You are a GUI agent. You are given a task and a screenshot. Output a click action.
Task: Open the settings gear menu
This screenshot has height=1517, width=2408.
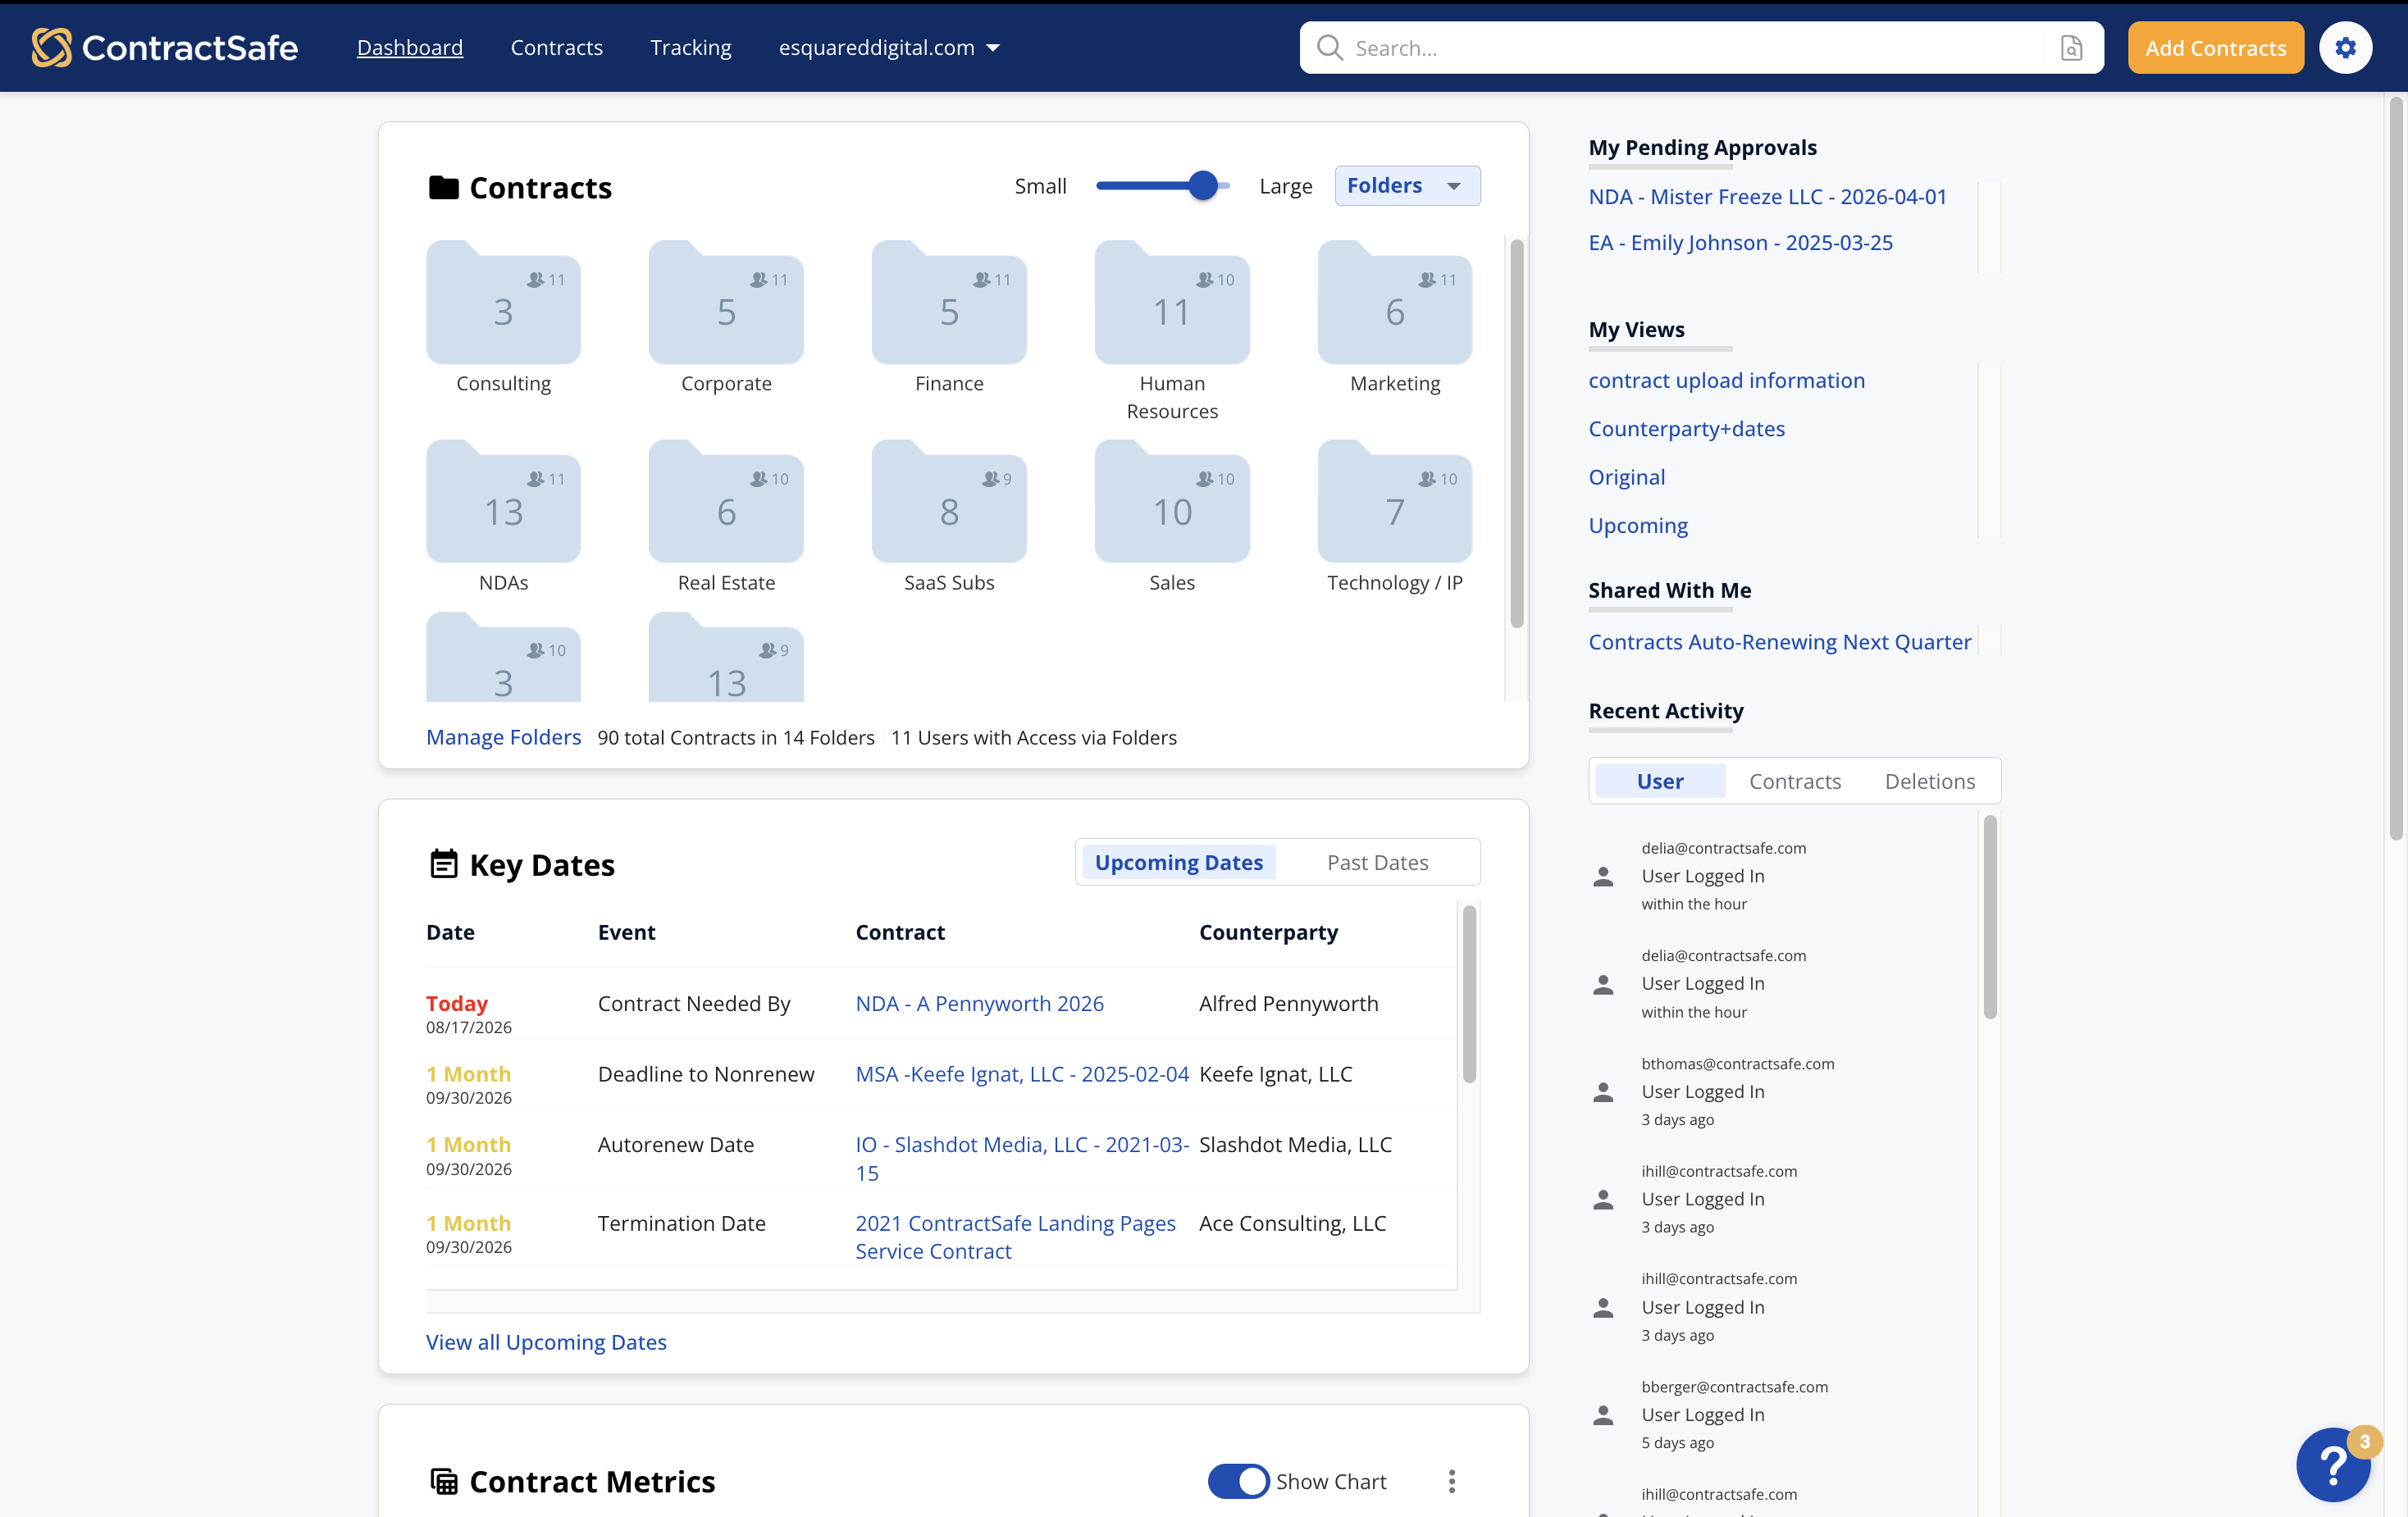[x=2345, y=48]
